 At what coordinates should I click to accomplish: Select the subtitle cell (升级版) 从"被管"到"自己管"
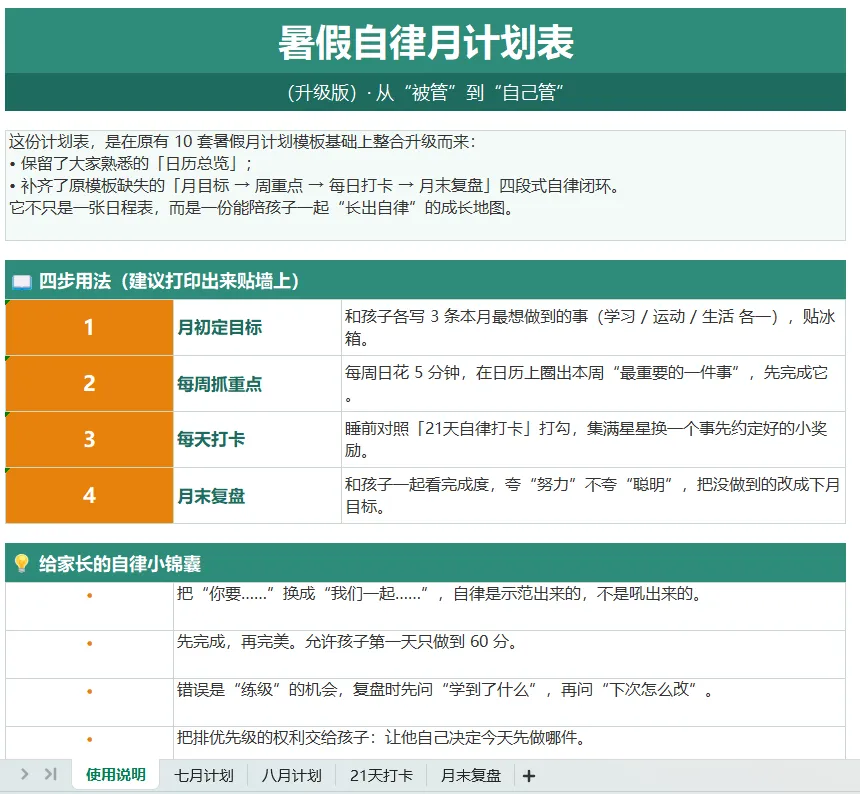[426, 92]
